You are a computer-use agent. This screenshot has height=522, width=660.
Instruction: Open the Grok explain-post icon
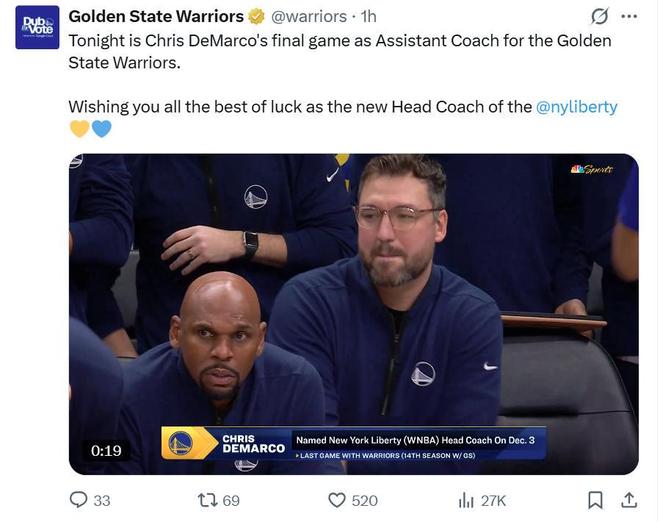coord(600,17)
